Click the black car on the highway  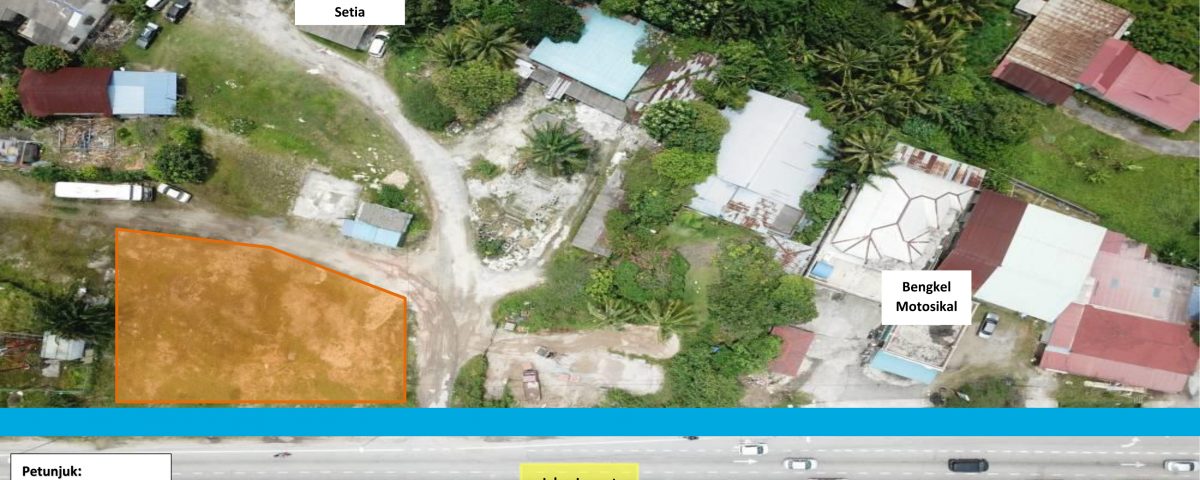click(967, 465)
